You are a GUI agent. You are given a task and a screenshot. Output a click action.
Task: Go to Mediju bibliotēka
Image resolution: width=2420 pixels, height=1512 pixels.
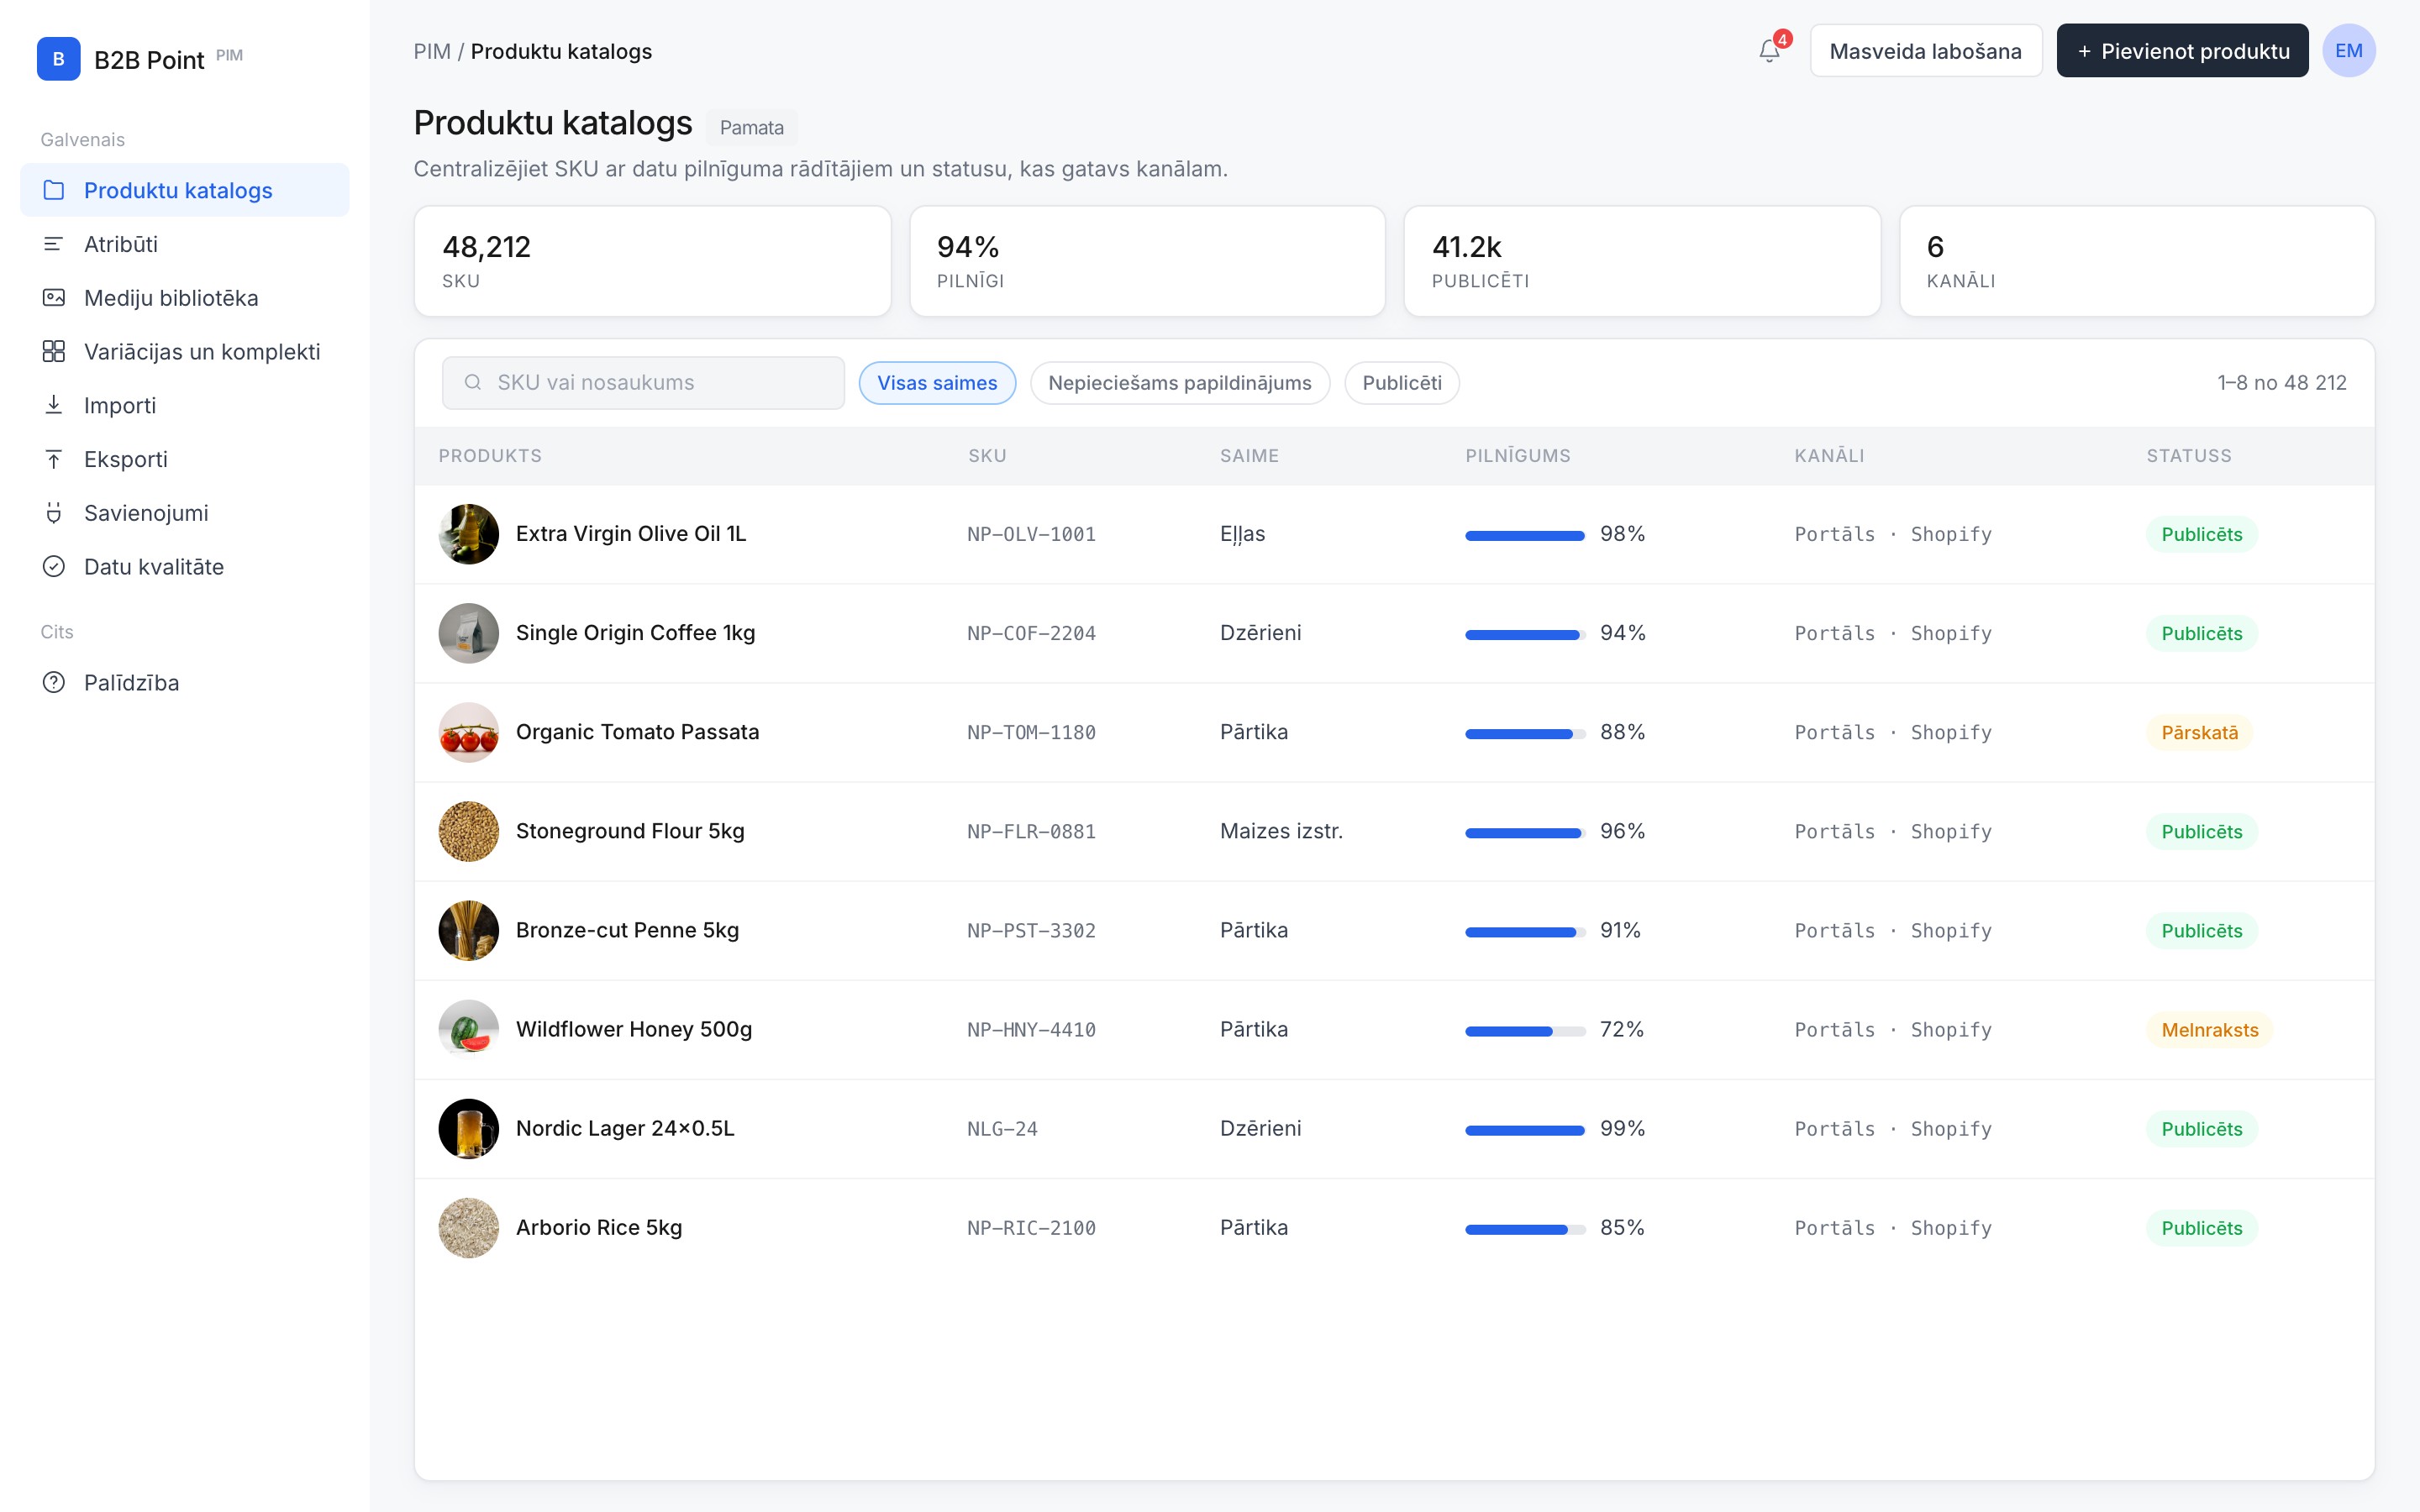(185, 298)
